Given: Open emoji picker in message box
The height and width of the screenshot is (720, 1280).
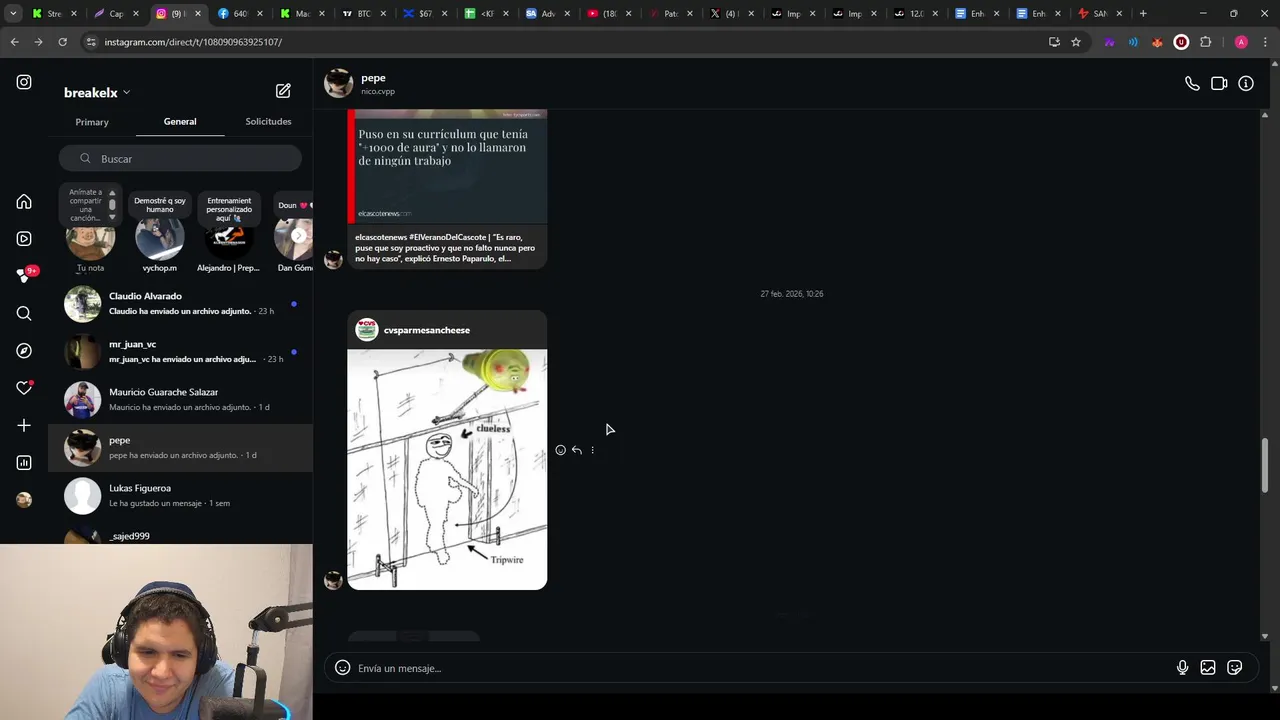Looking at the screenshot, I should [x=342, y=668].
